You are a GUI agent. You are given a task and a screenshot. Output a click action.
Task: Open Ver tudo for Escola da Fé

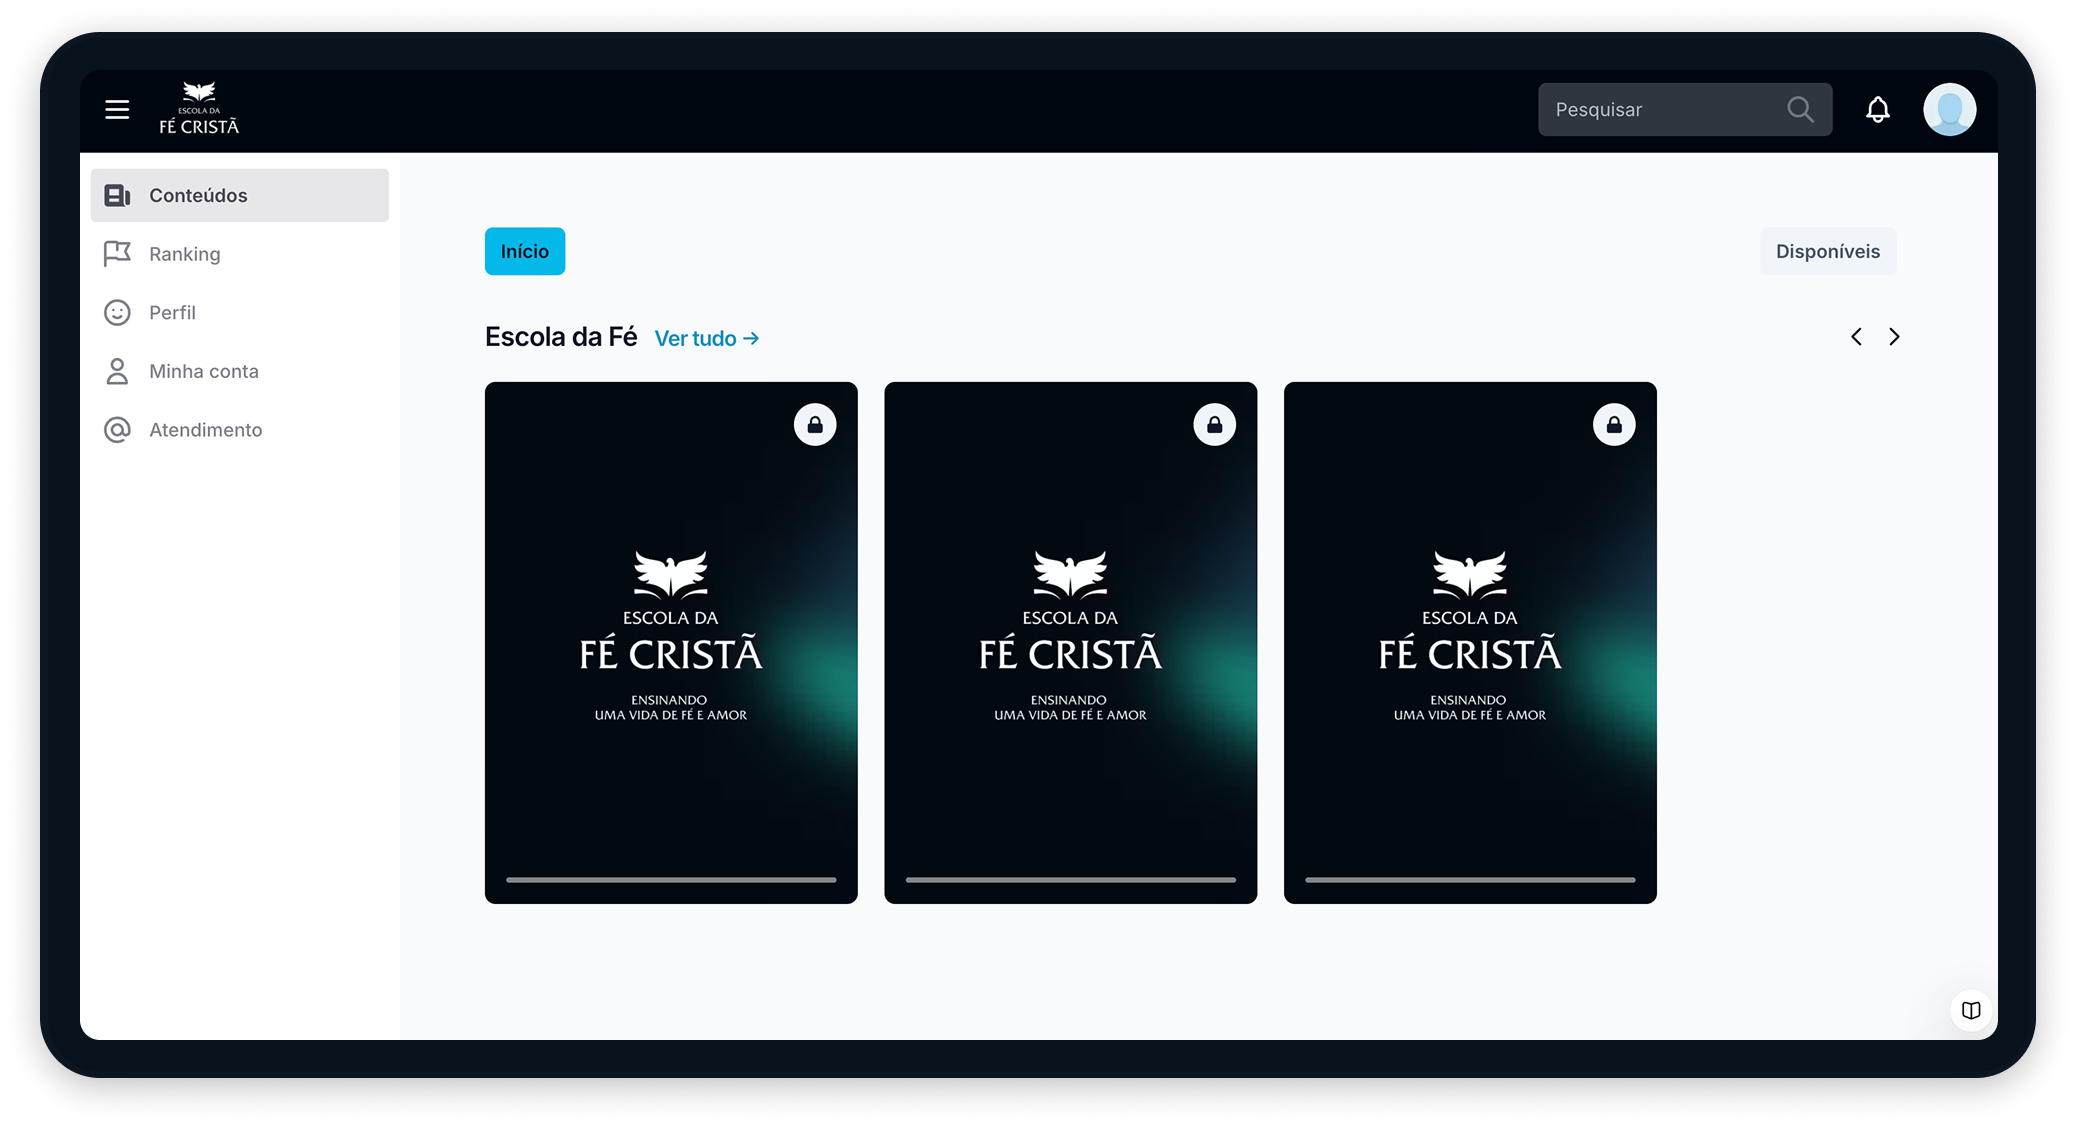coord(706,338)
